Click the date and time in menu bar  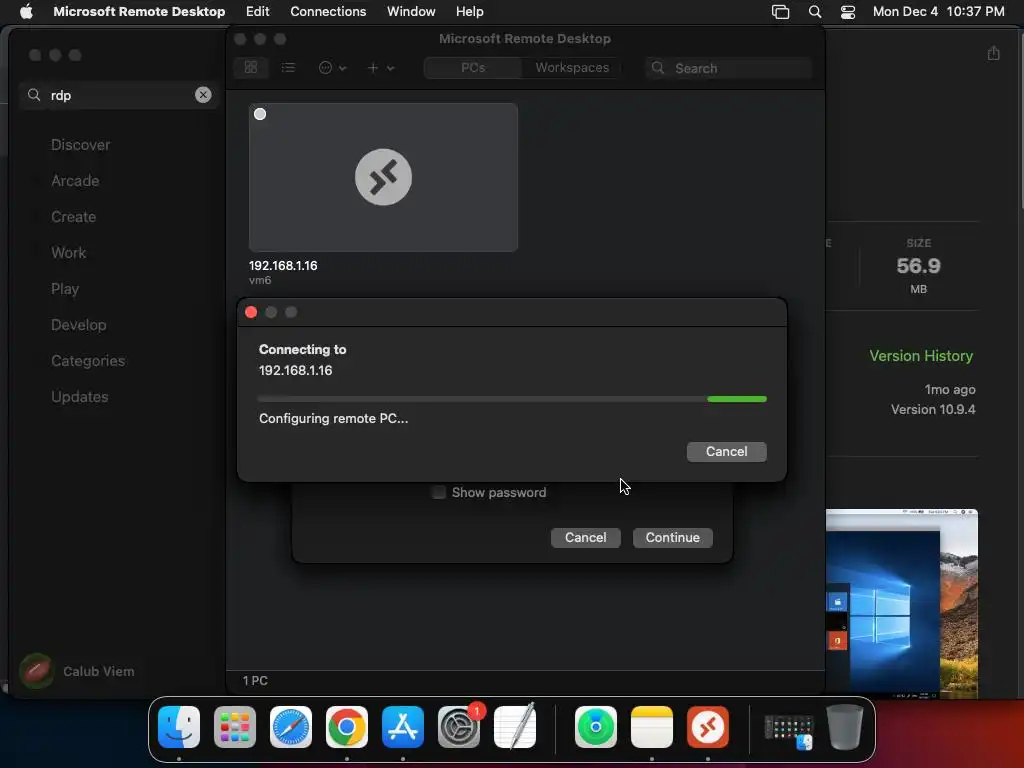(938, 12)
